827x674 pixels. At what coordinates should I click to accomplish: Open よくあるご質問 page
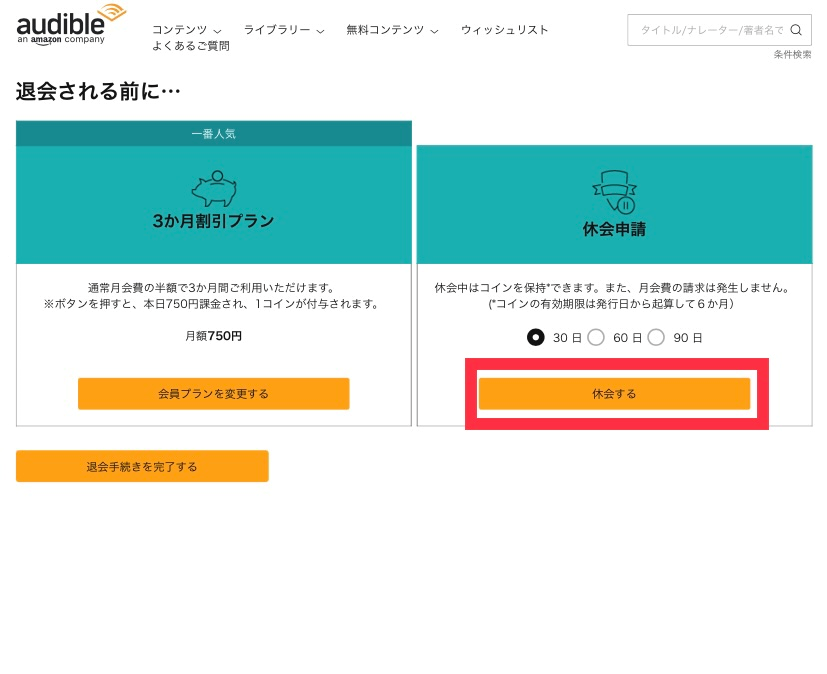pyautogui.click(x=191, y=46)
